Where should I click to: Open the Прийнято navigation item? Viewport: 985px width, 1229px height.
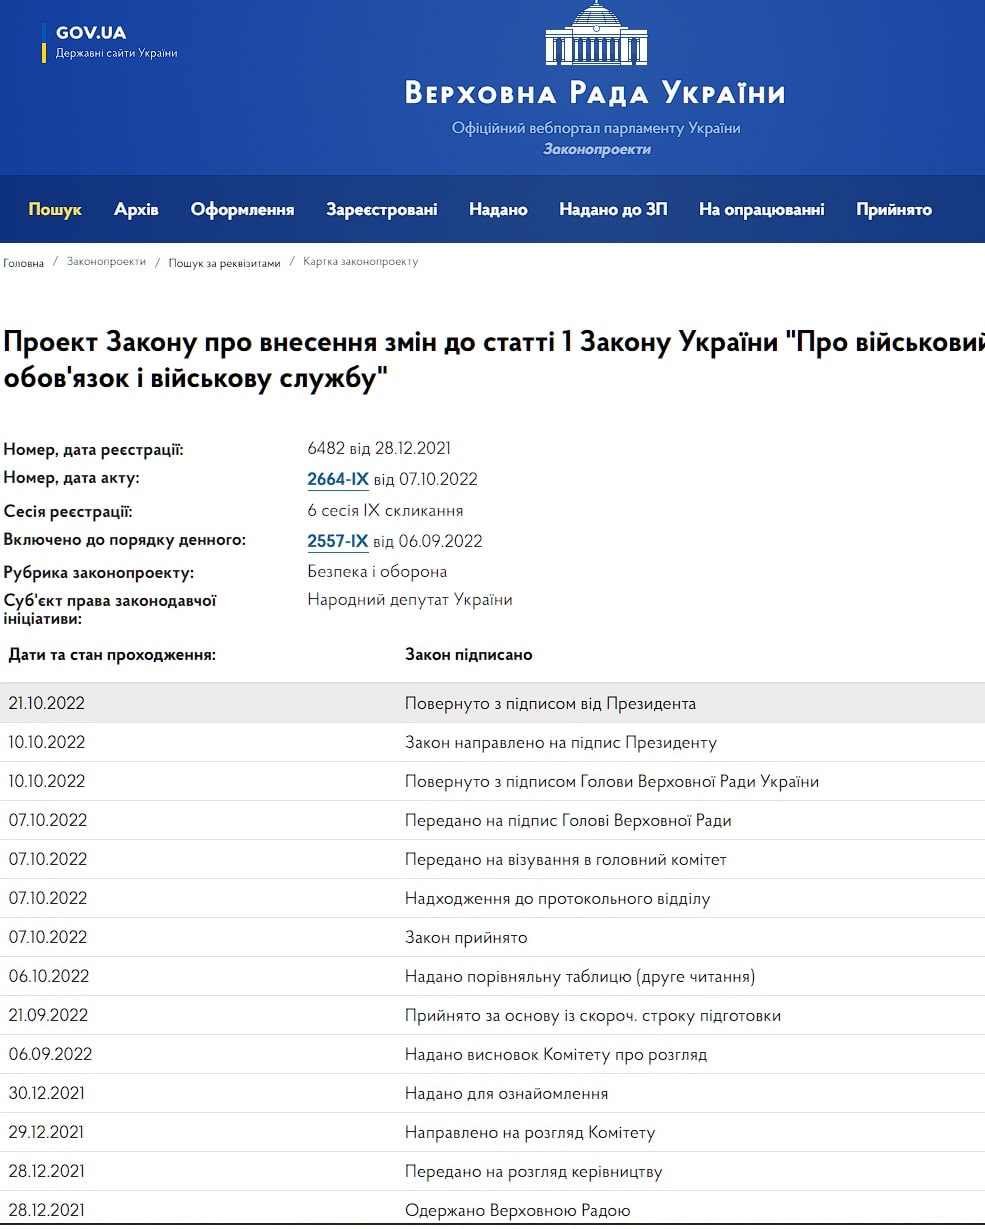(x=893, y=209)
